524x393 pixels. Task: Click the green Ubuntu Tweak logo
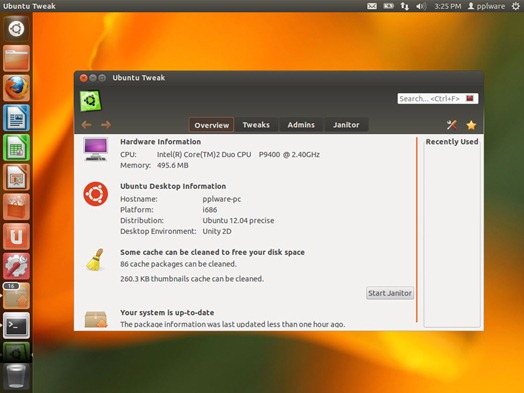click(x=90, y=101)
